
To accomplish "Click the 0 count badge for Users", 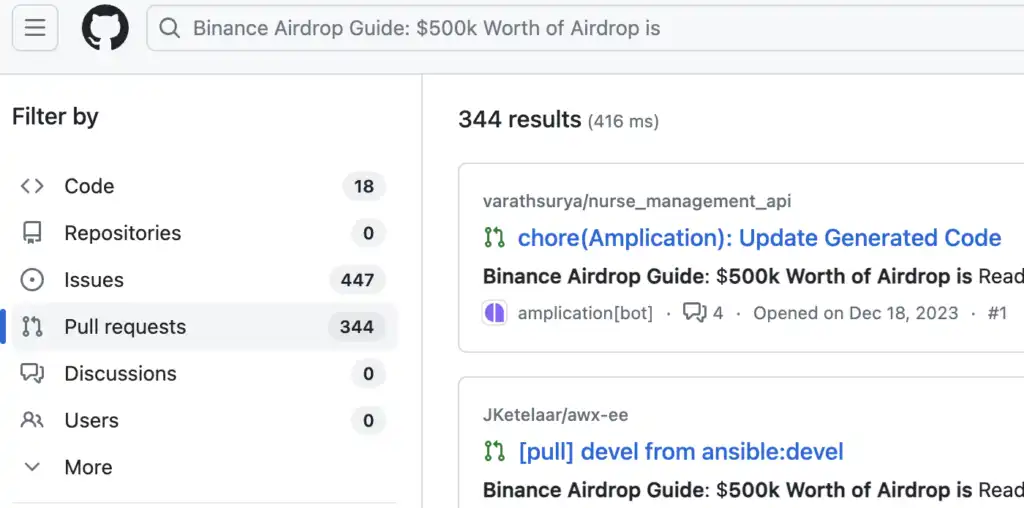I will click(x=368, y=421).
